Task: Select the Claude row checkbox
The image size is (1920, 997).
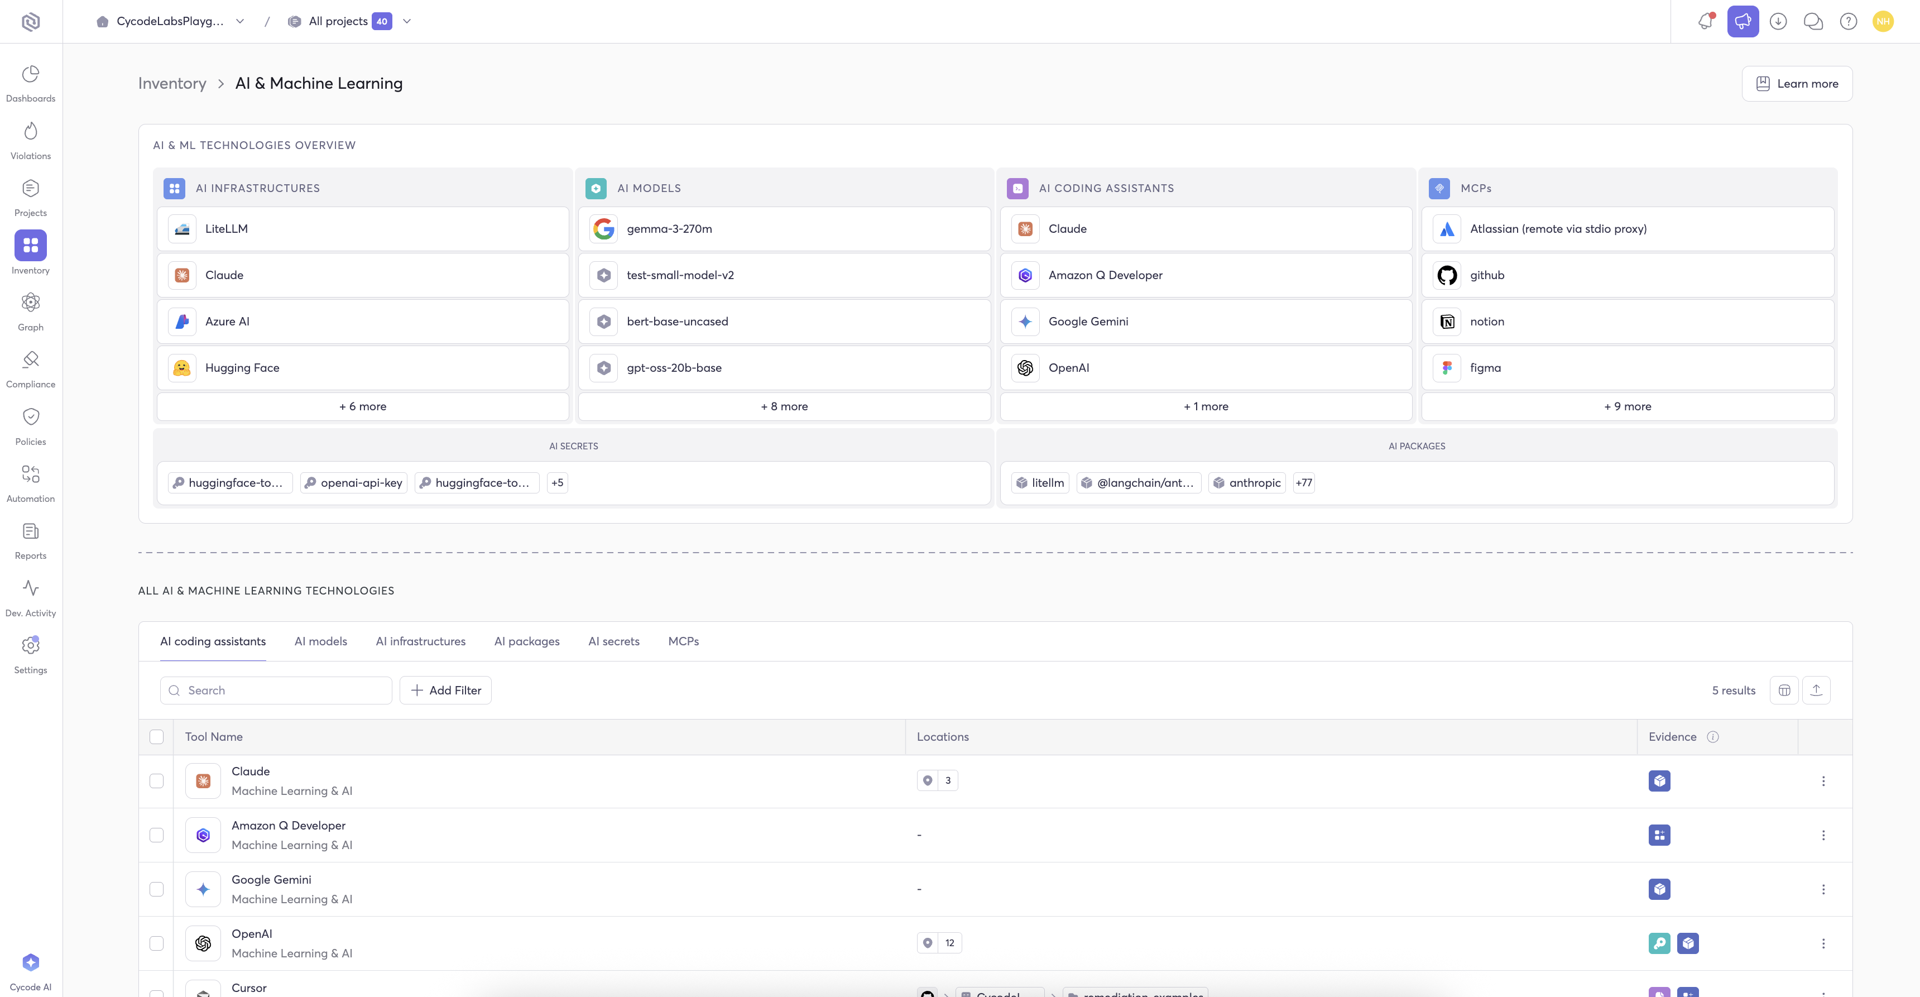Action: (157, 781)
